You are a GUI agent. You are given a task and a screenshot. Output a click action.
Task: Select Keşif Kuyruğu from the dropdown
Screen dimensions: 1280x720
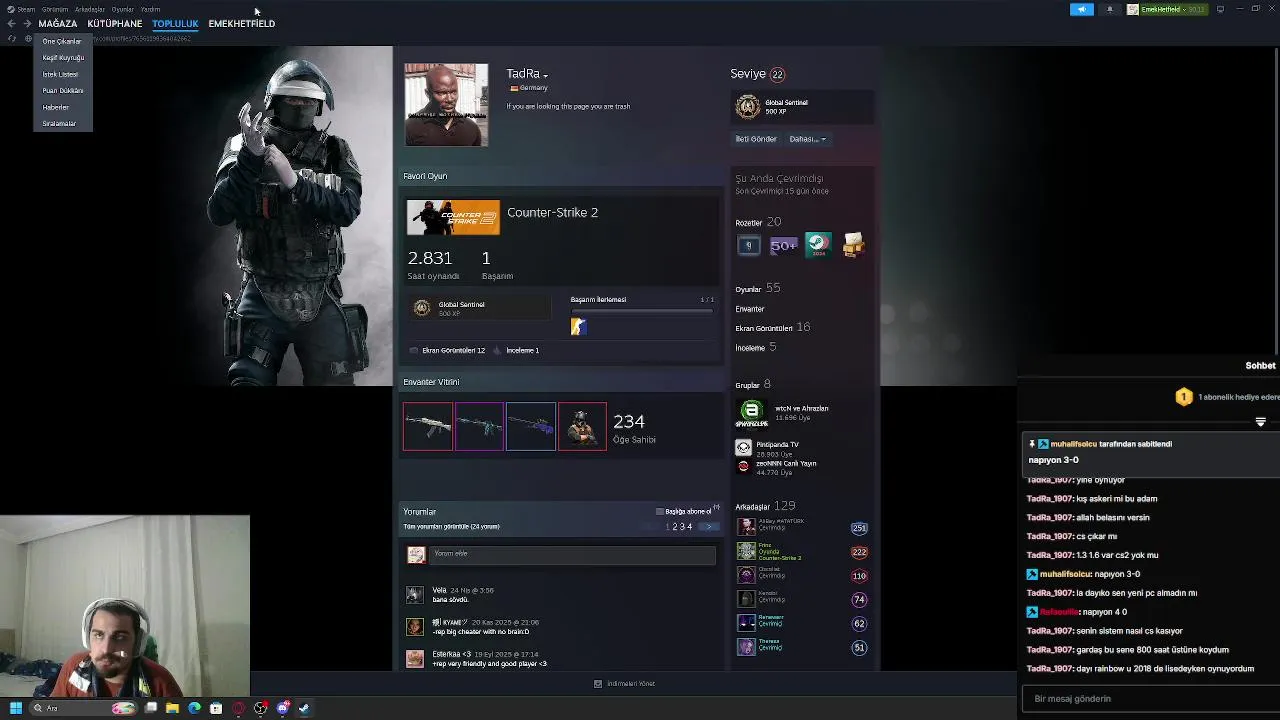pos(63,58)
